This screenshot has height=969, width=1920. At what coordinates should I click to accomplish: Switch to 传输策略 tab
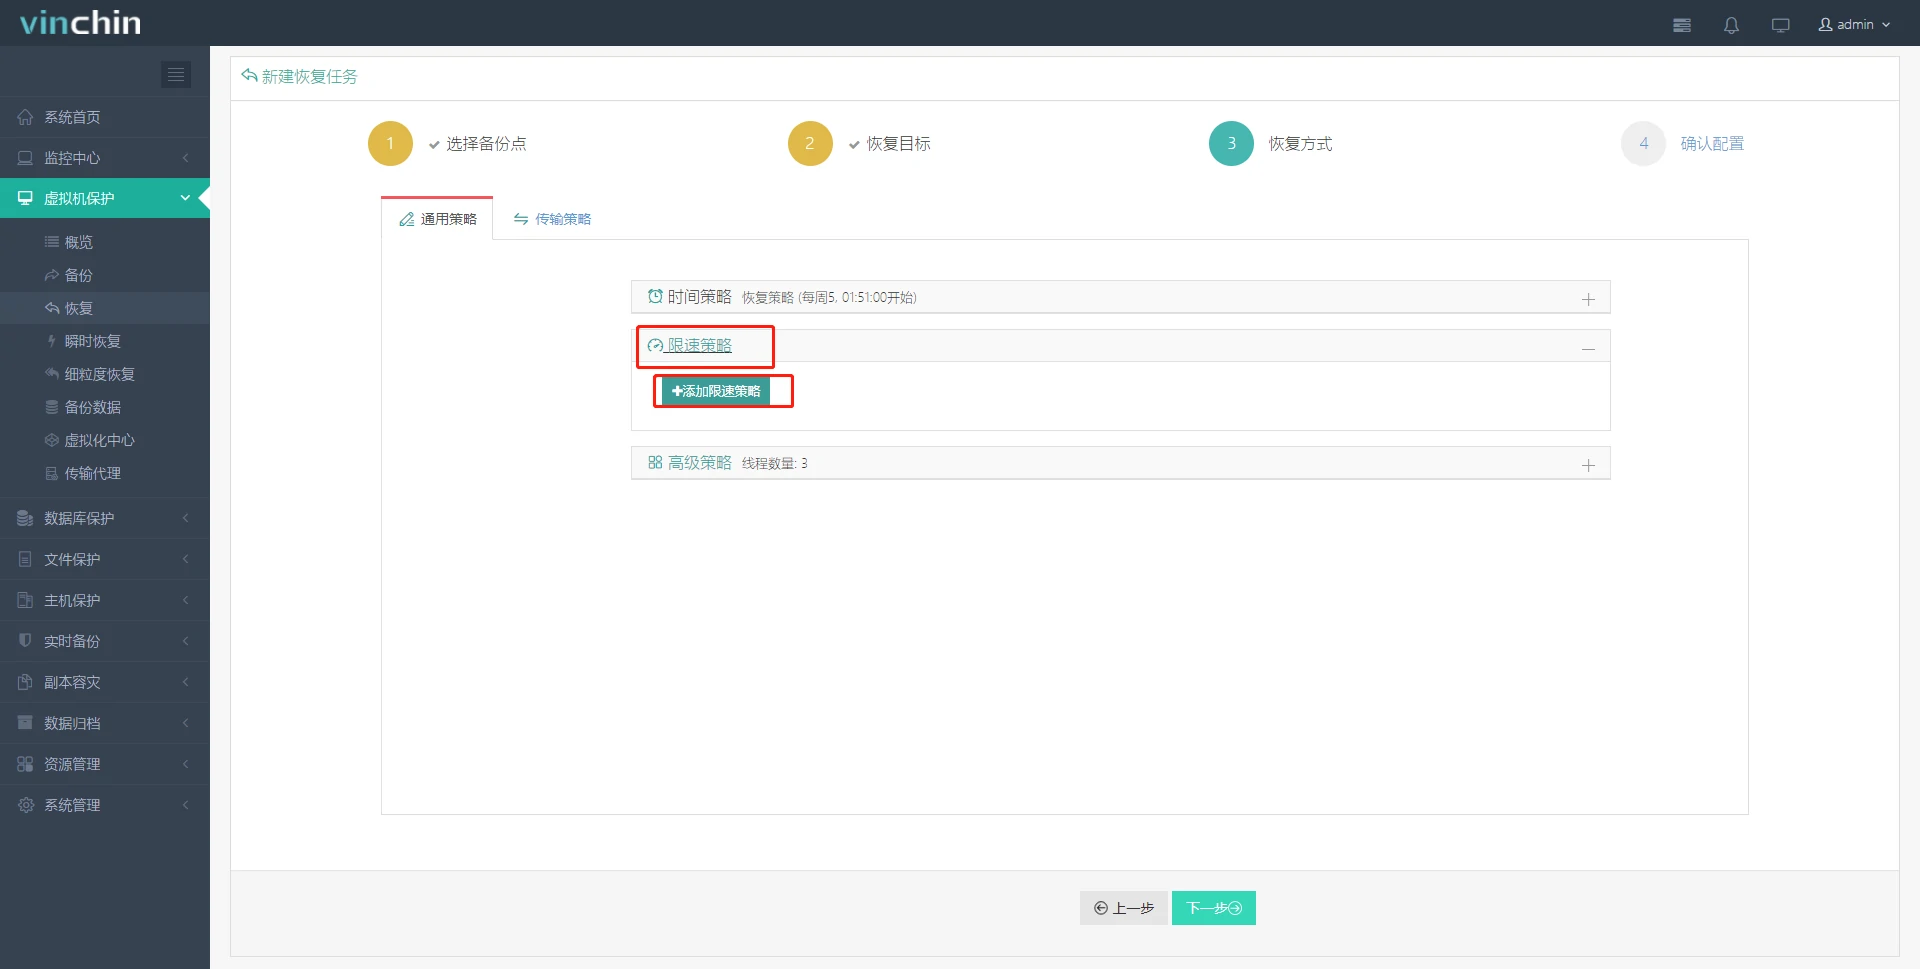552,219
